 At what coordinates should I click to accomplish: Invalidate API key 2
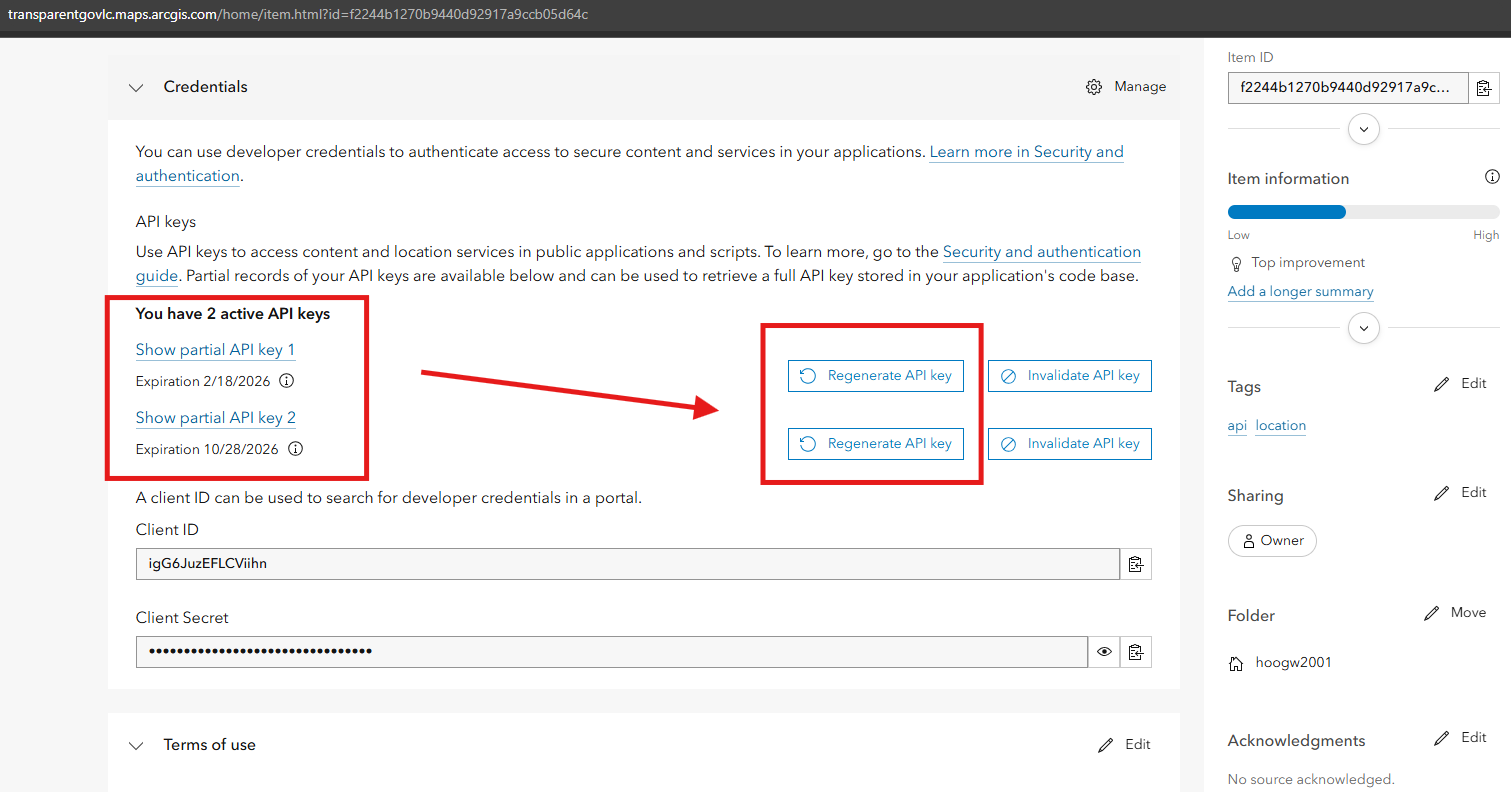pyautogui.click(x=1070, y=444)
